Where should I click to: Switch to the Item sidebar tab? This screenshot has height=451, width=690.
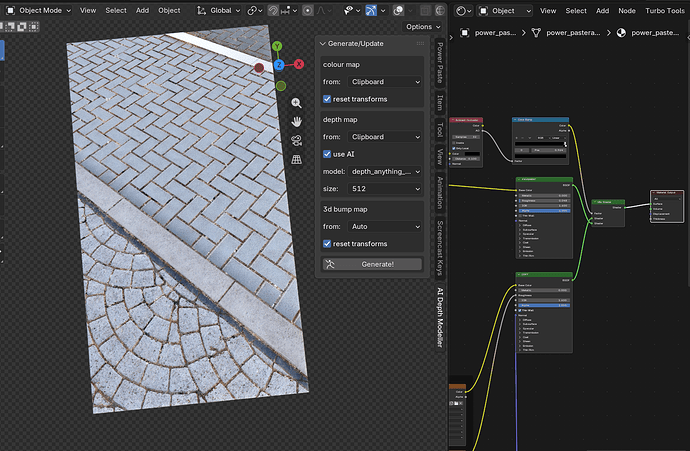pyautogui.click(x=440, y=102)
